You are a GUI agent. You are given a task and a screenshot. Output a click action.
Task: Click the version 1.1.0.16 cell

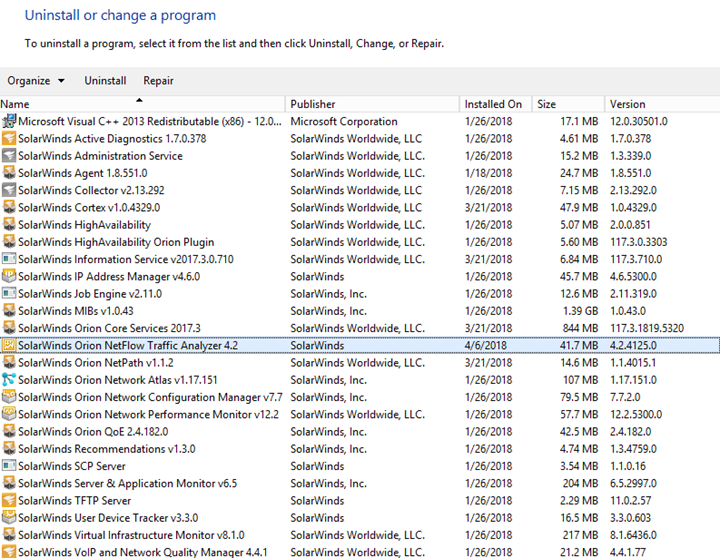point(628,466)
